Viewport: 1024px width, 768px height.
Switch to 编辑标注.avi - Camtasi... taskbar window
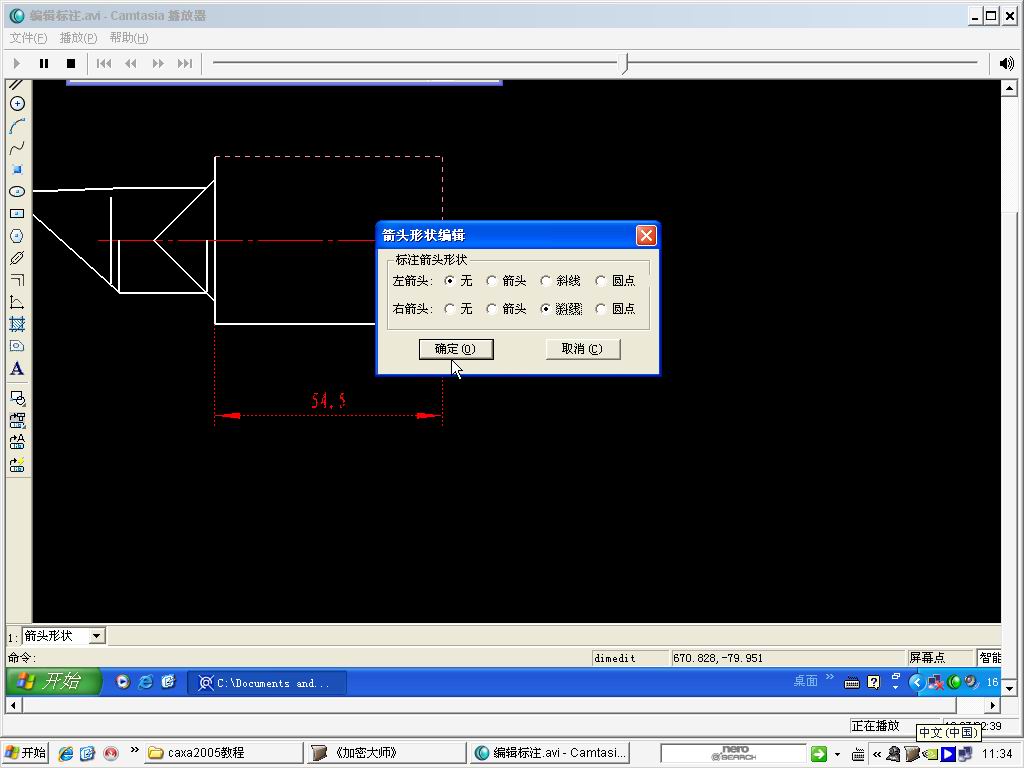click(x=550, y=753)
